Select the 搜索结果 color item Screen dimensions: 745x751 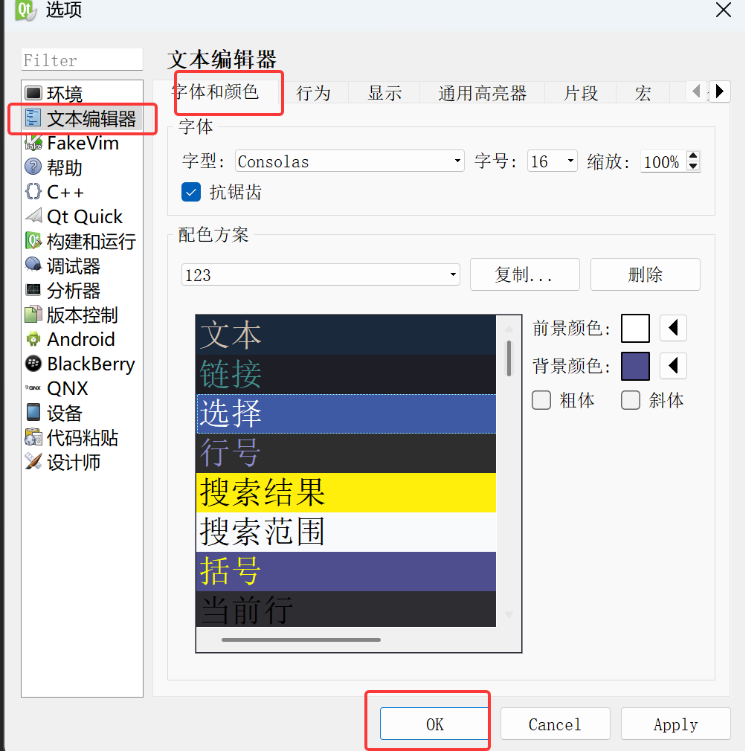coord(346,492)
